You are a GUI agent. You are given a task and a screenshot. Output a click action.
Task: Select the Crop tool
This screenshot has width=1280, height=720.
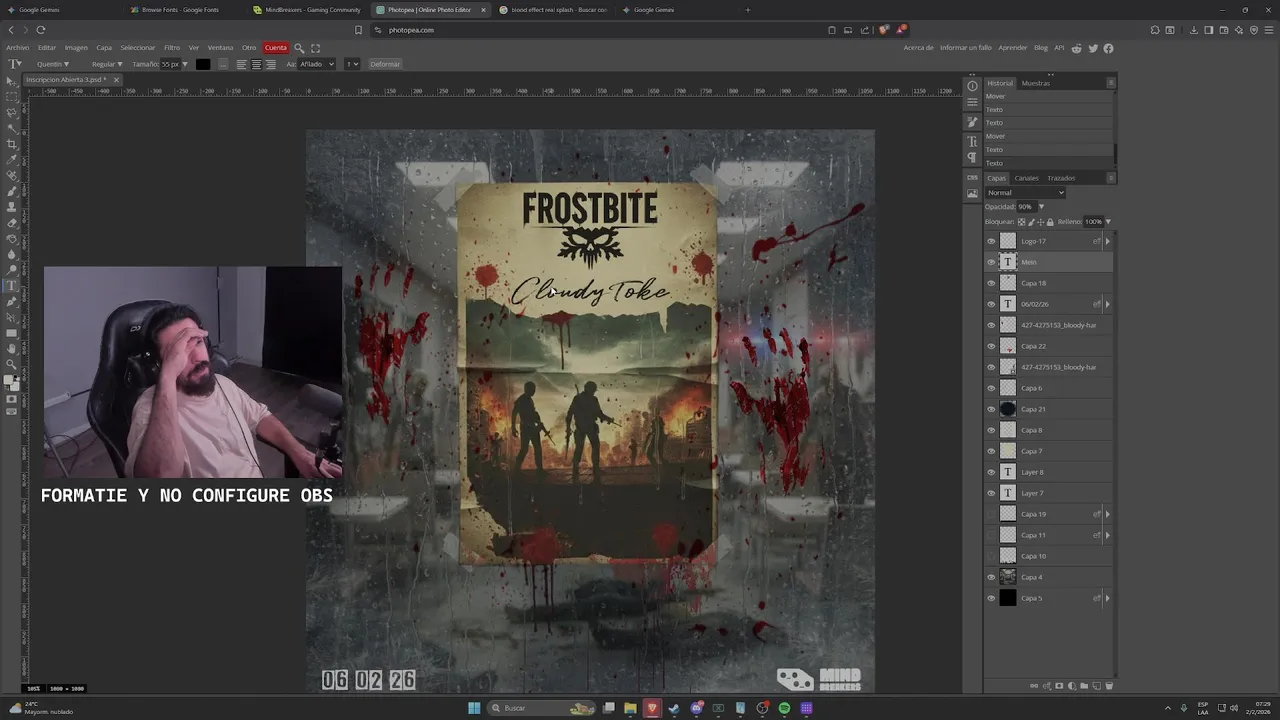(x=12, y=144)
